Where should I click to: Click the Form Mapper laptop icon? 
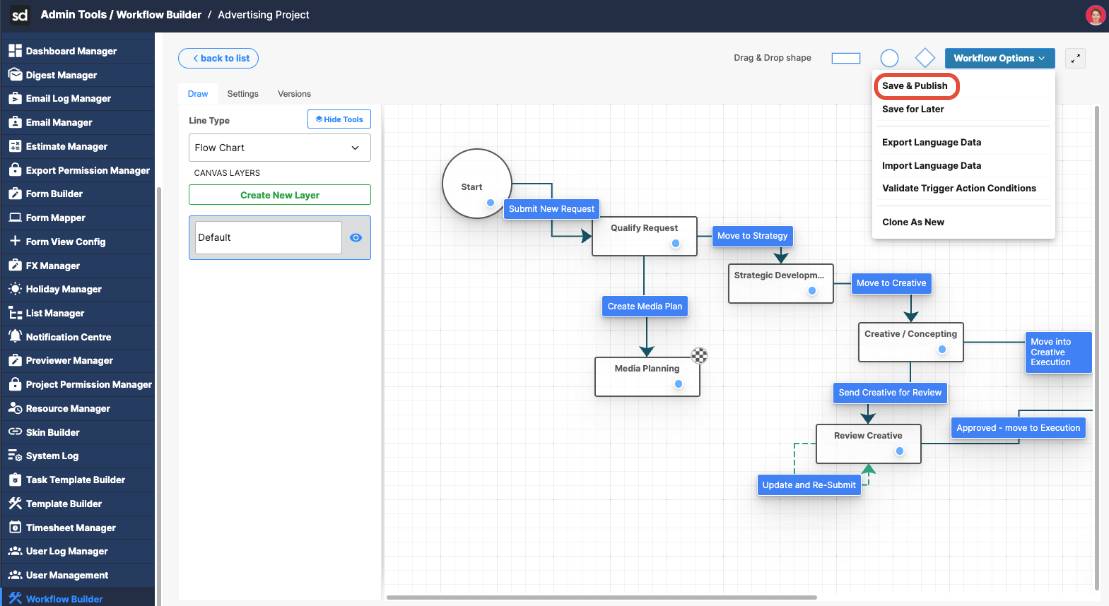(15, 218)
